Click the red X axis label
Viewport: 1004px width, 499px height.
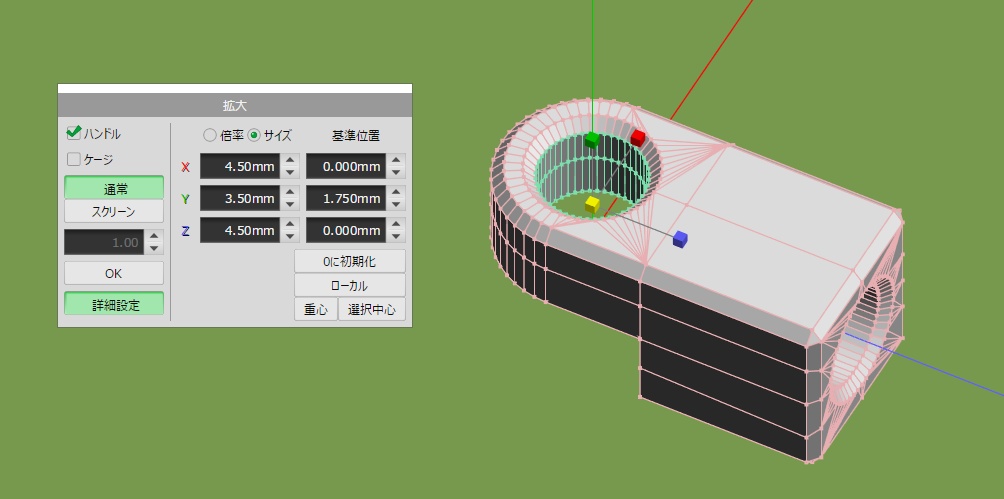pos(186,167)
